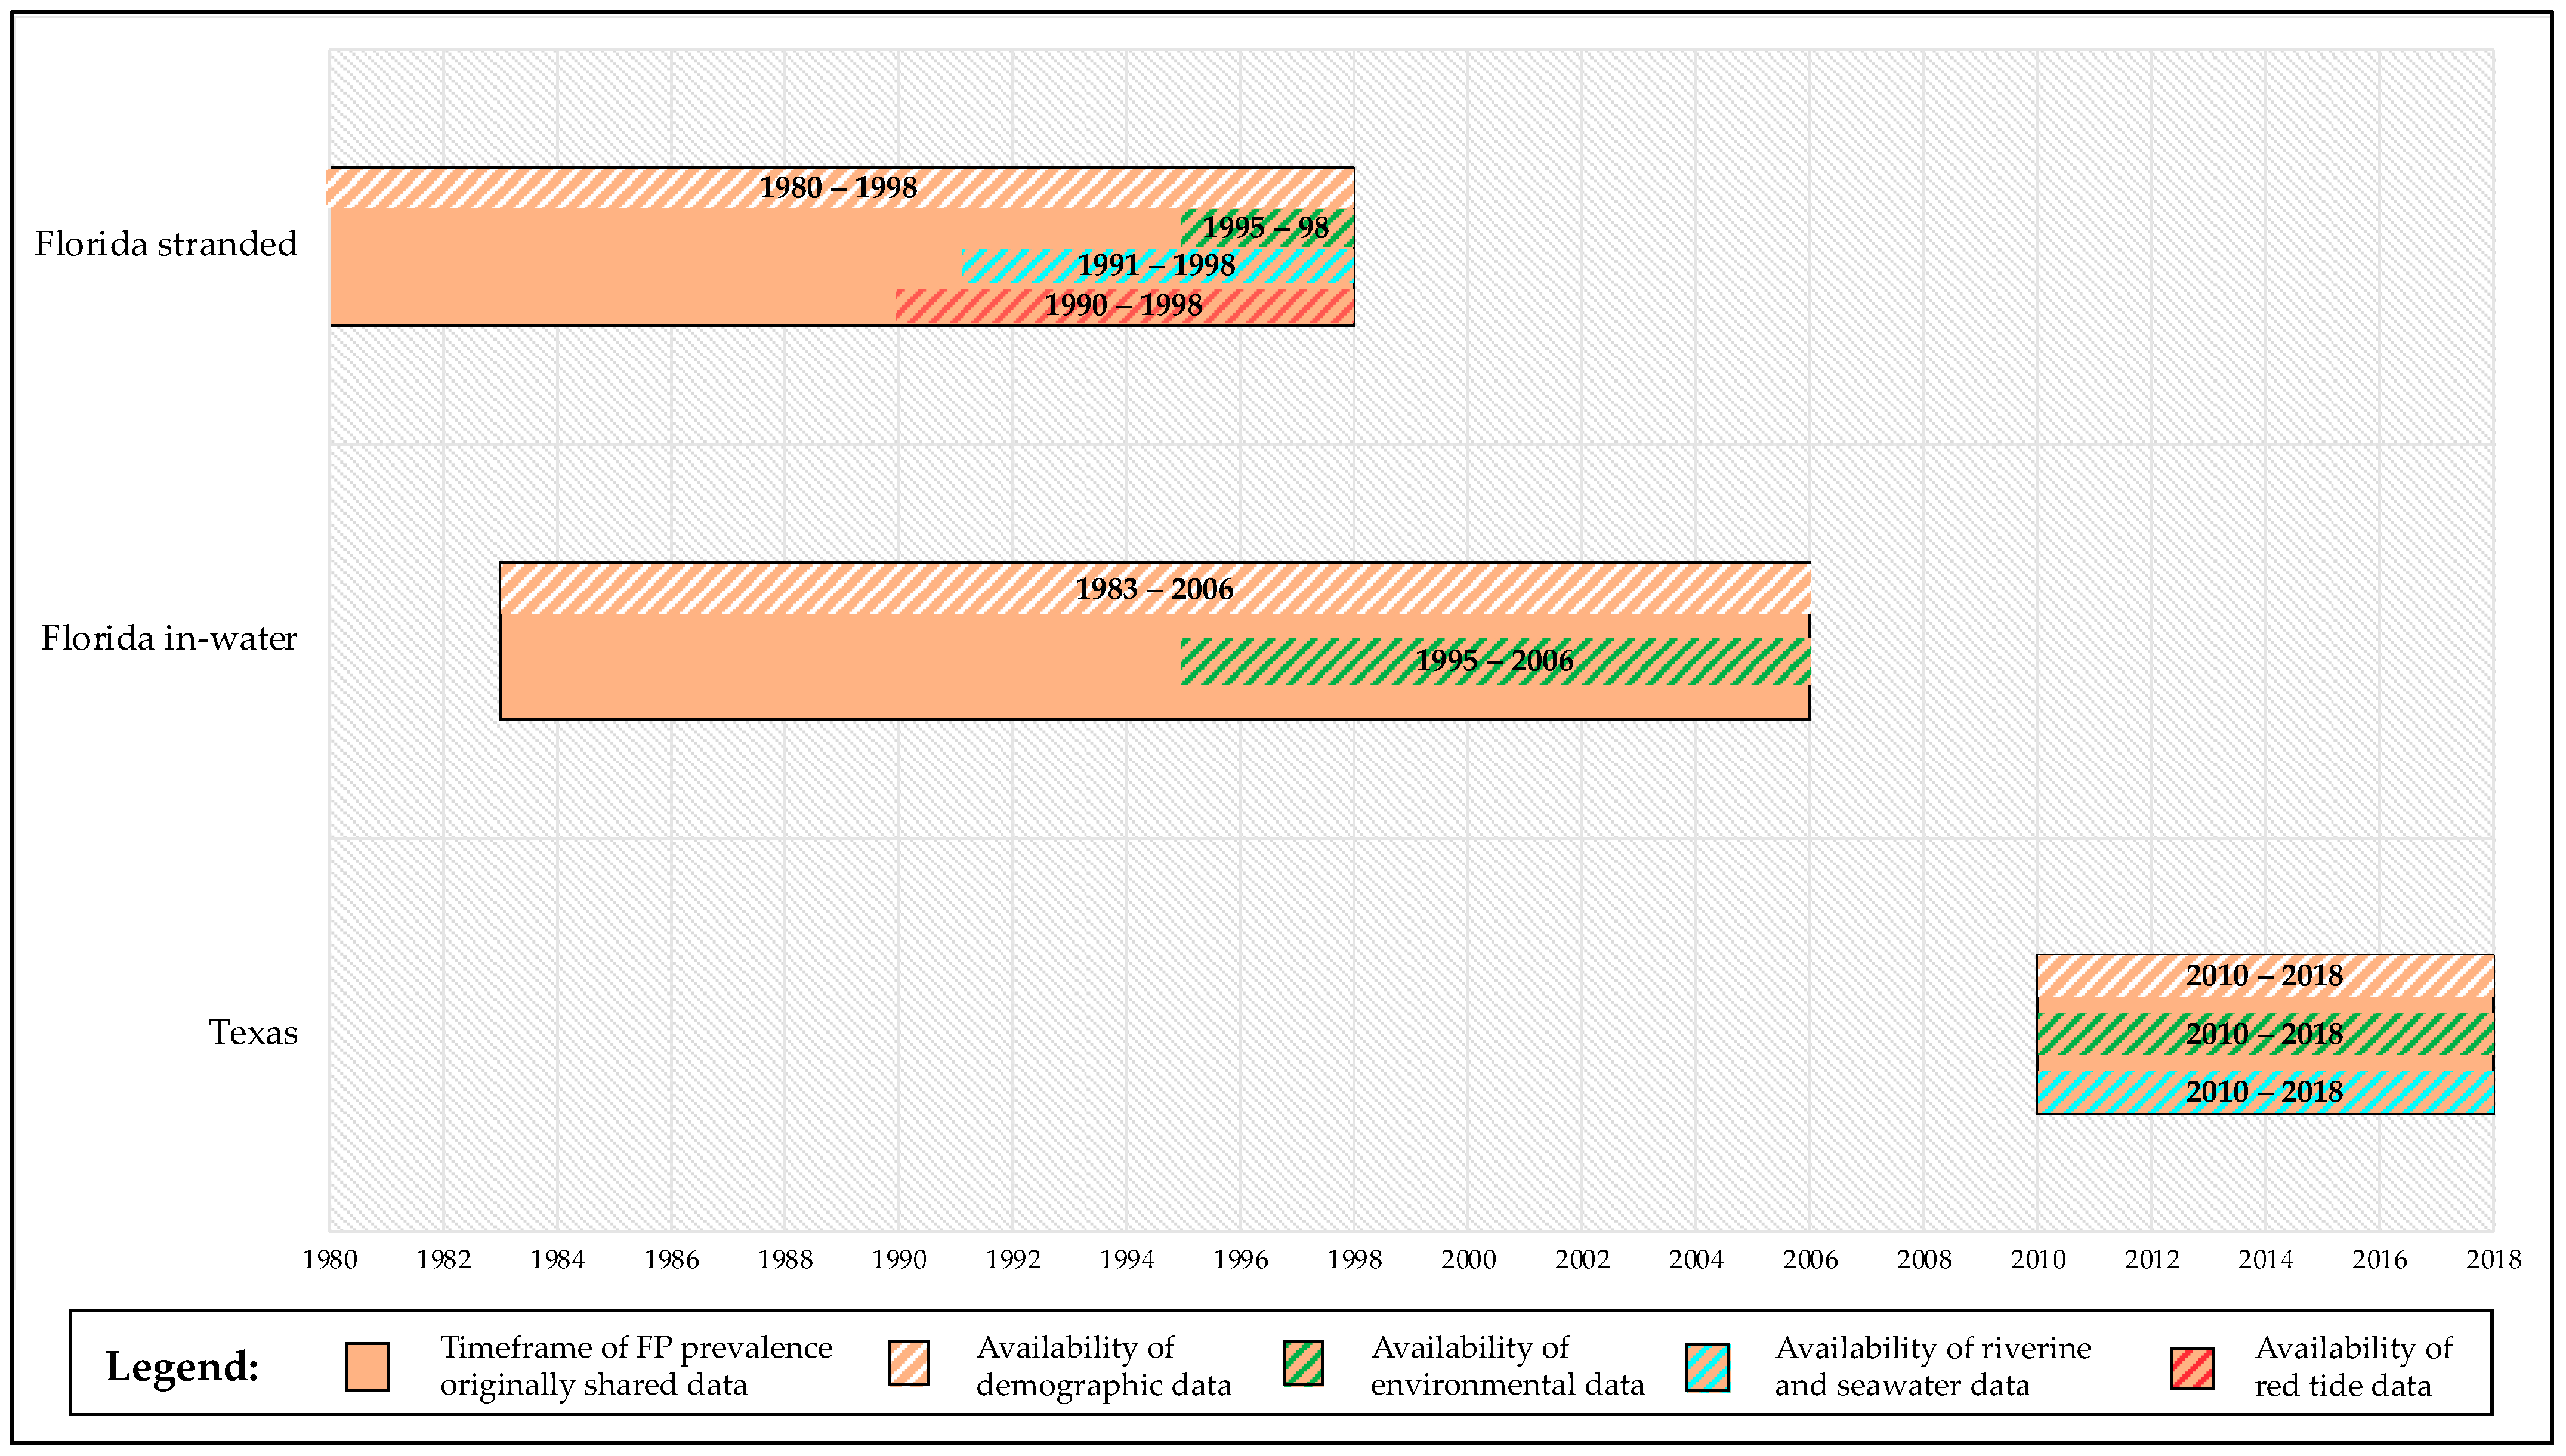The width and height of the screenshot is (2566, 1456).
Task: Click Texas cyan 2010 – 2018 seawater bar
Action: point(2264,1092)
